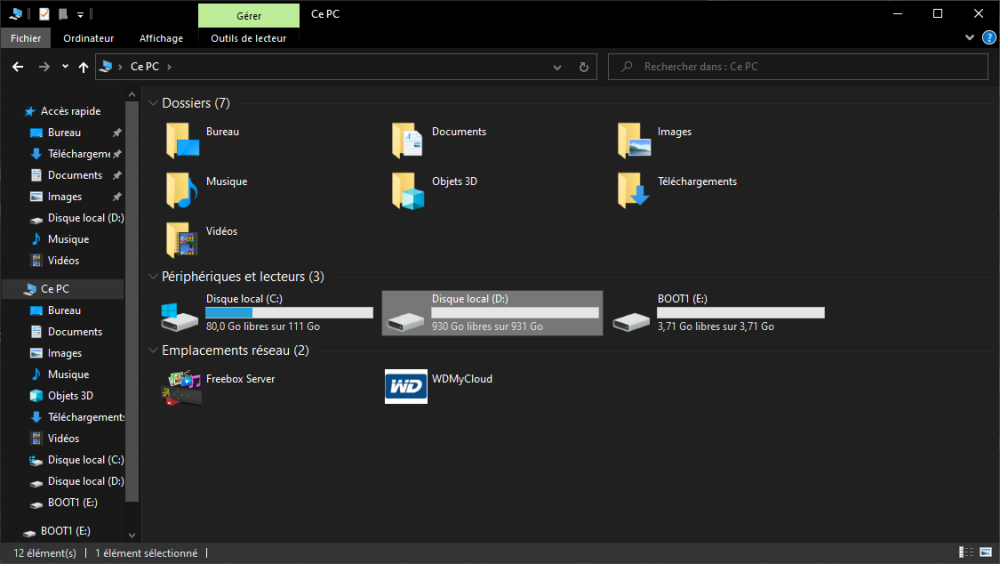This screenshot has width=1000, height=564.
Task: Expand the ribbon with the chevron arrow
Action: point(970,38)
